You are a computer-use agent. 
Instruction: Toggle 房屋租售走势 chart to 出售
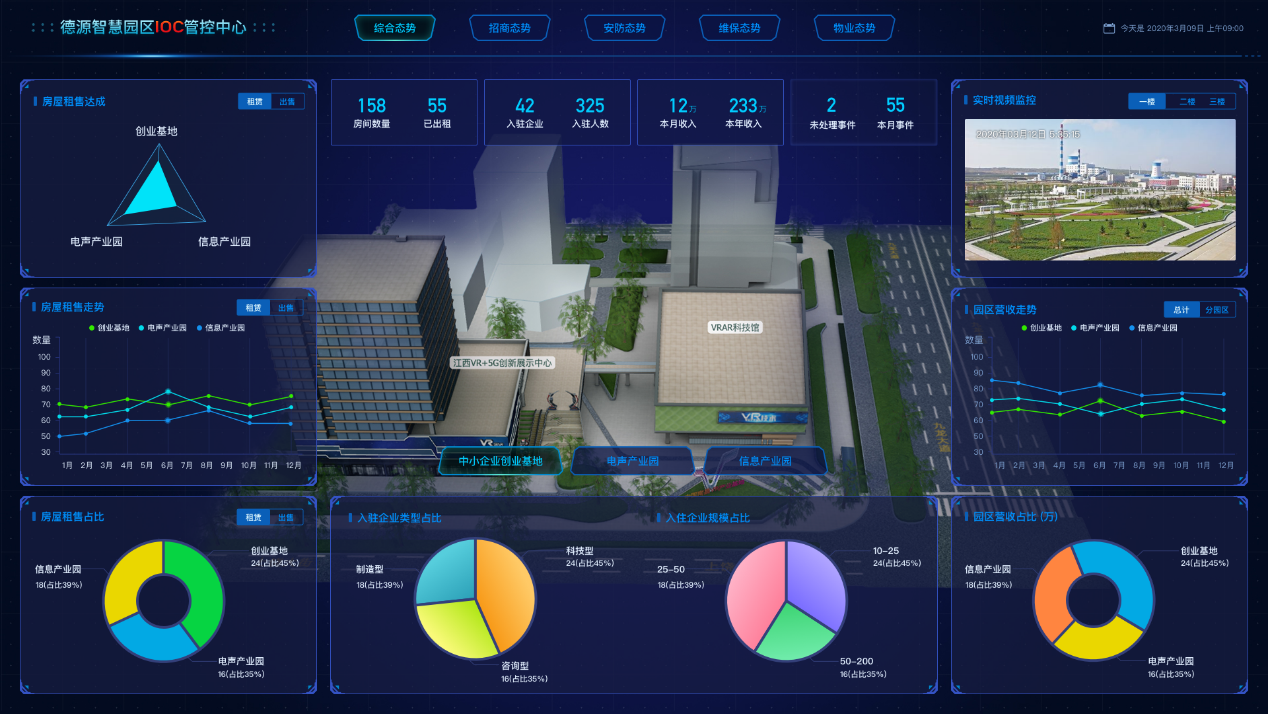(x=286, y=308)
